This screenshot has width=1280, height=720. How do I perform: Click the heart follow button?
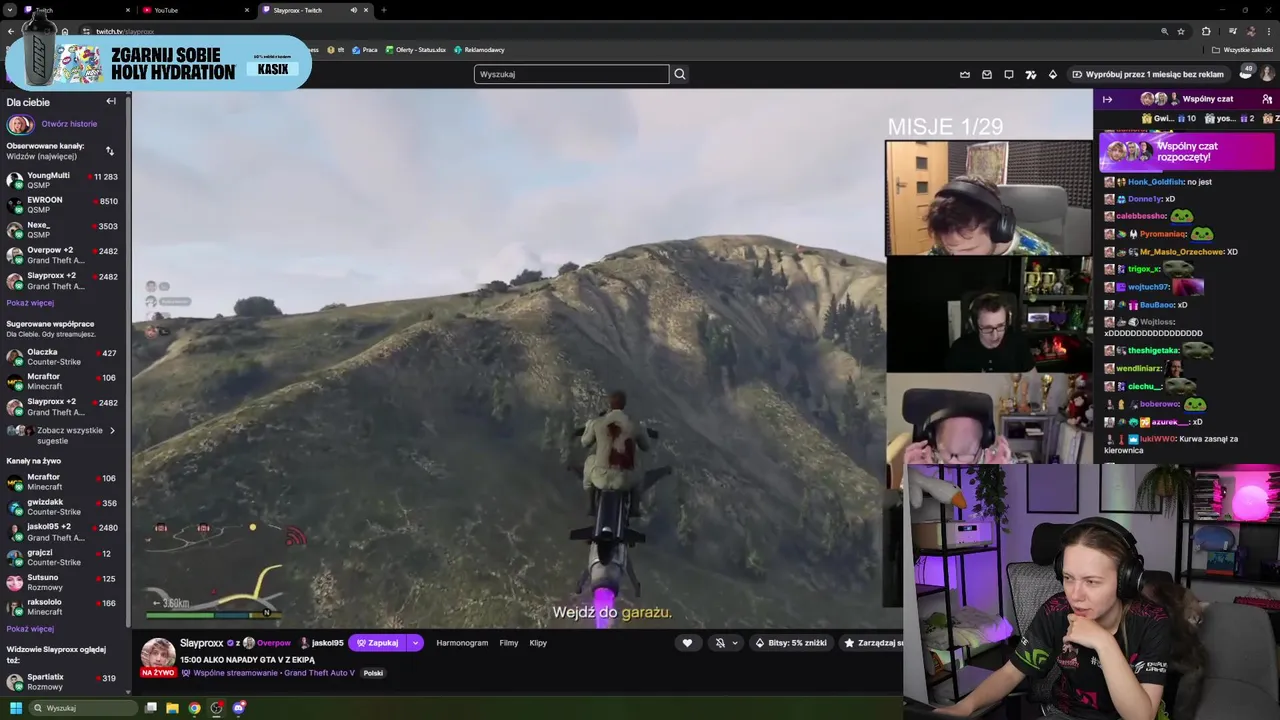pyautogui.click(x=687, y=643)
